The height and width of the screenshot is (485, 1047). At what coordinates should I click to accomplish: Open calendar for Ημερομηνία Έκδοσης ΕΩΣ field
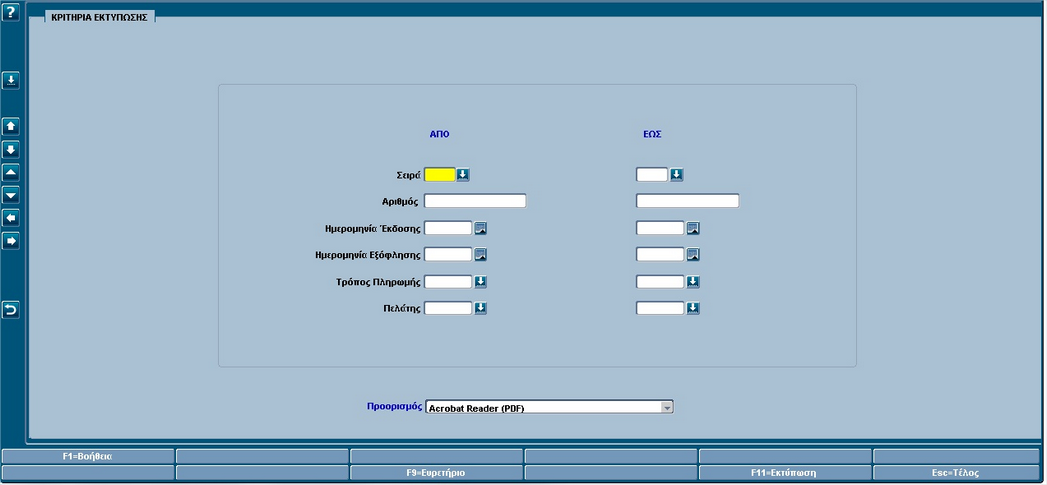coord(693,228)
